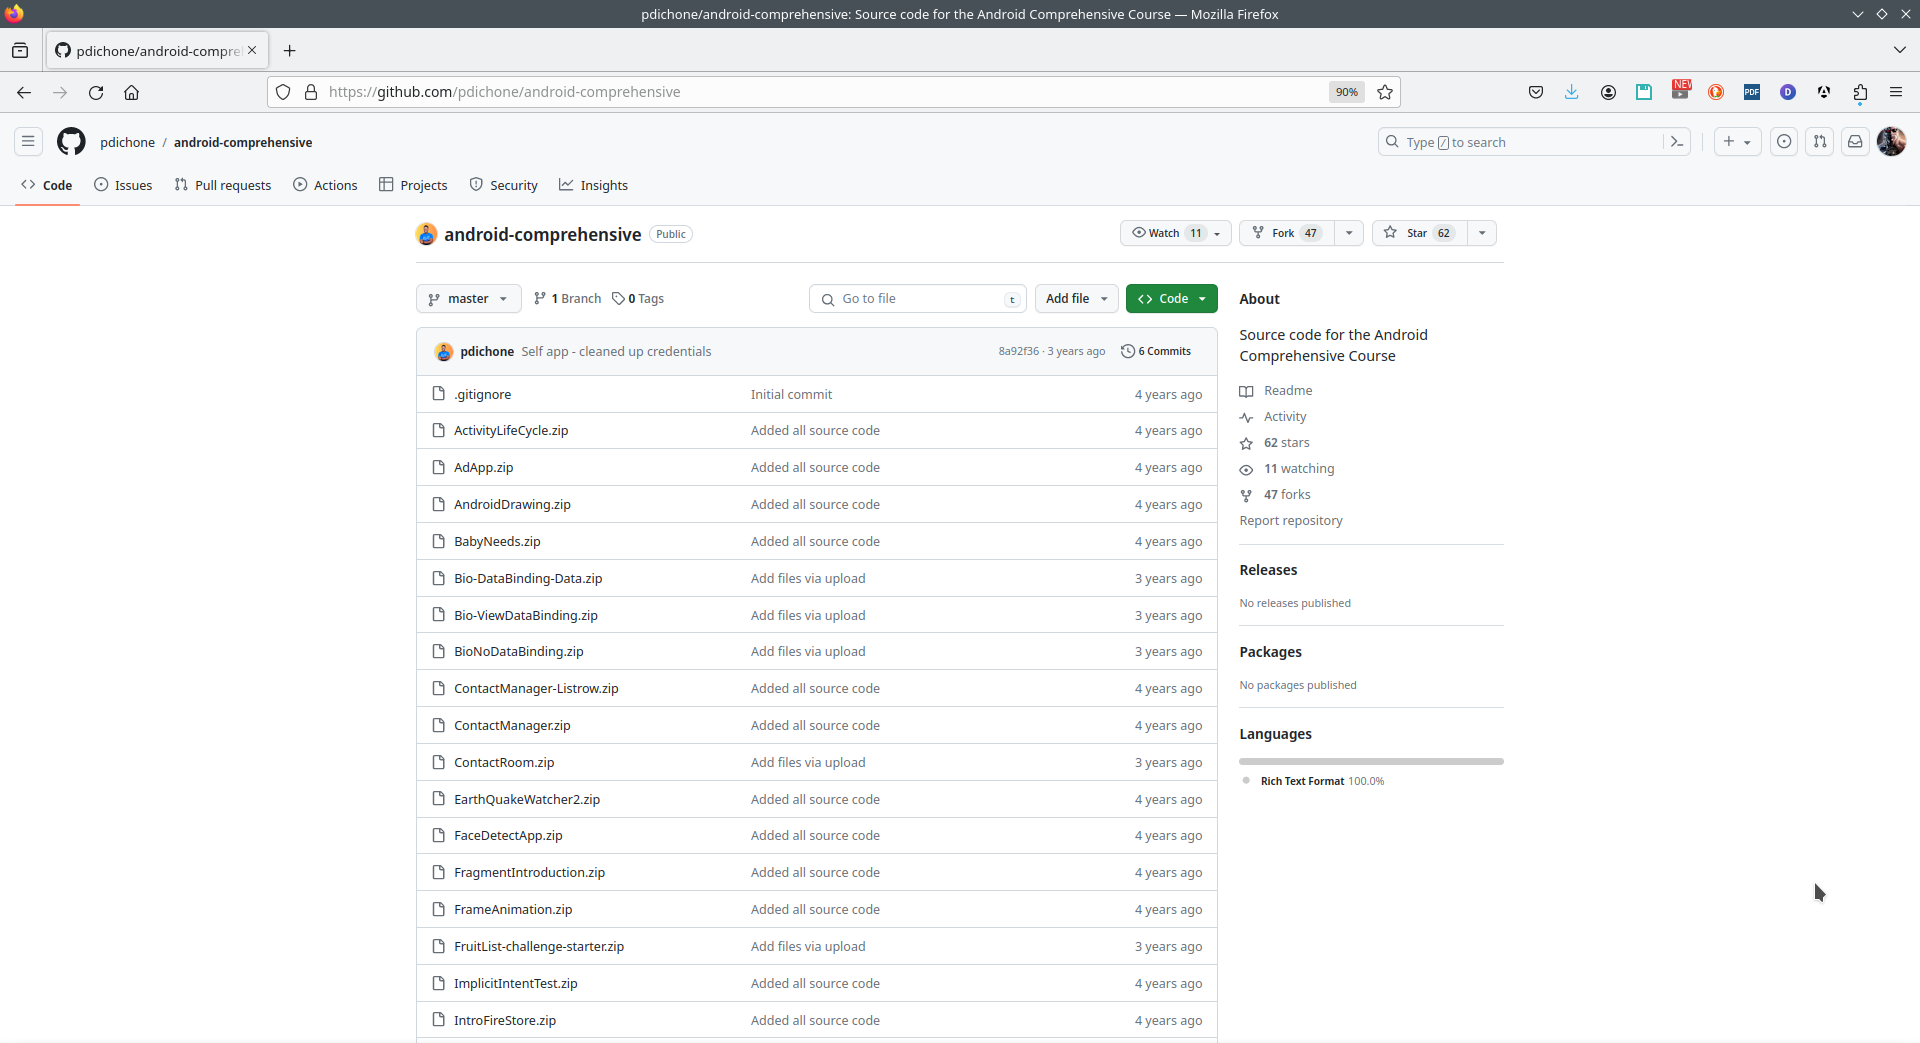Screen dimensions: 1920x1043
Task: Reset the 90% zoom level indicator
Action: [x=1347, y=92]
